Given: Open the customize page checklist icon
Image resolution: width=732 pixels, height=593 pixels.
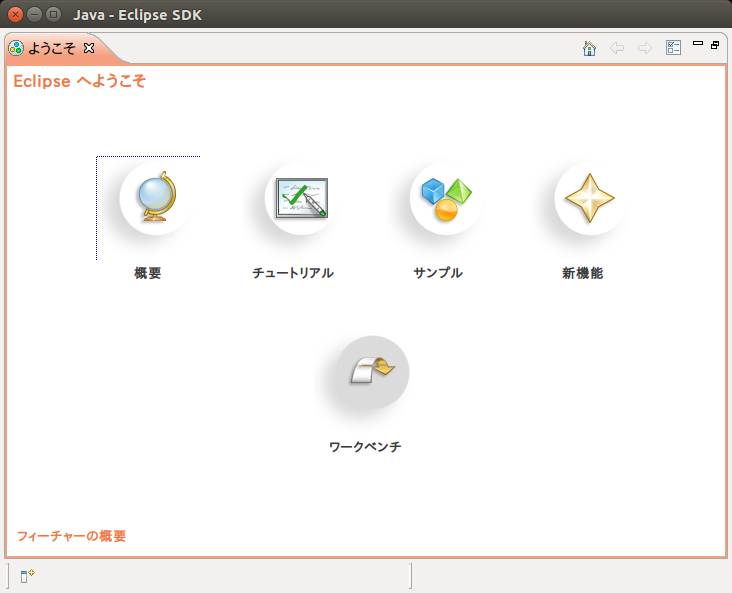Looking at the screenshot, I should pyautogui.click(x=673, y=48).
